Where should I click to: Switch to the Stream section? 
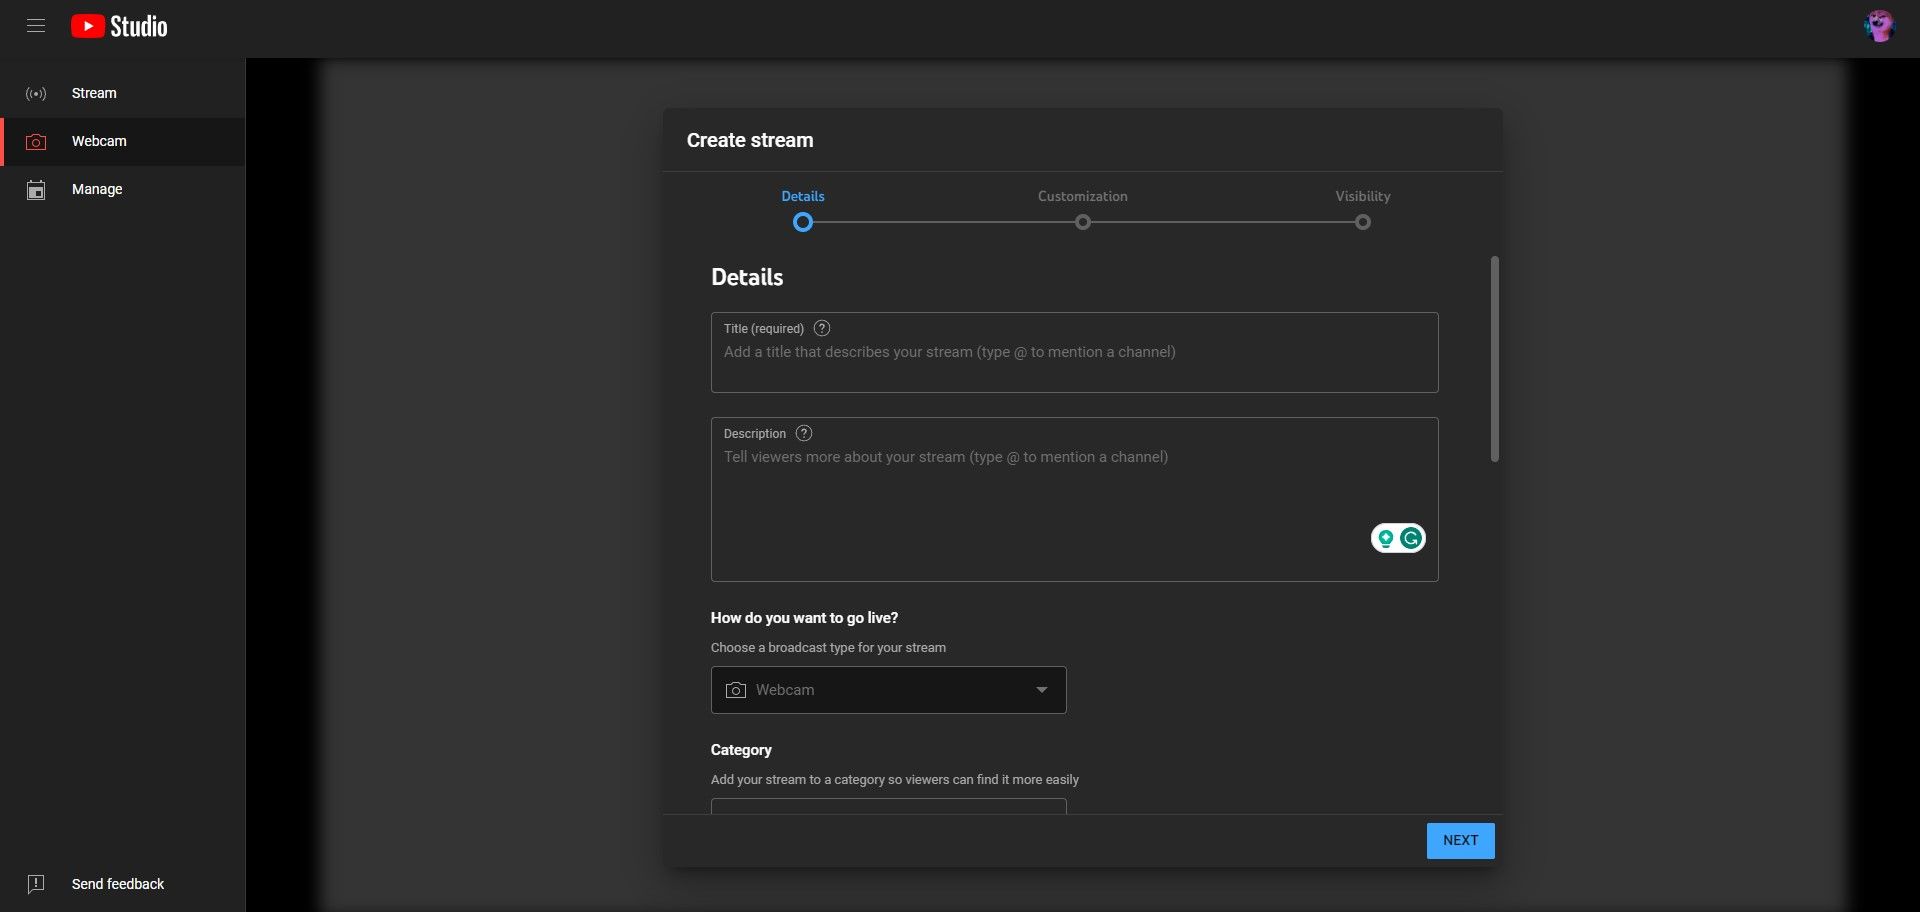click(93, 93)
